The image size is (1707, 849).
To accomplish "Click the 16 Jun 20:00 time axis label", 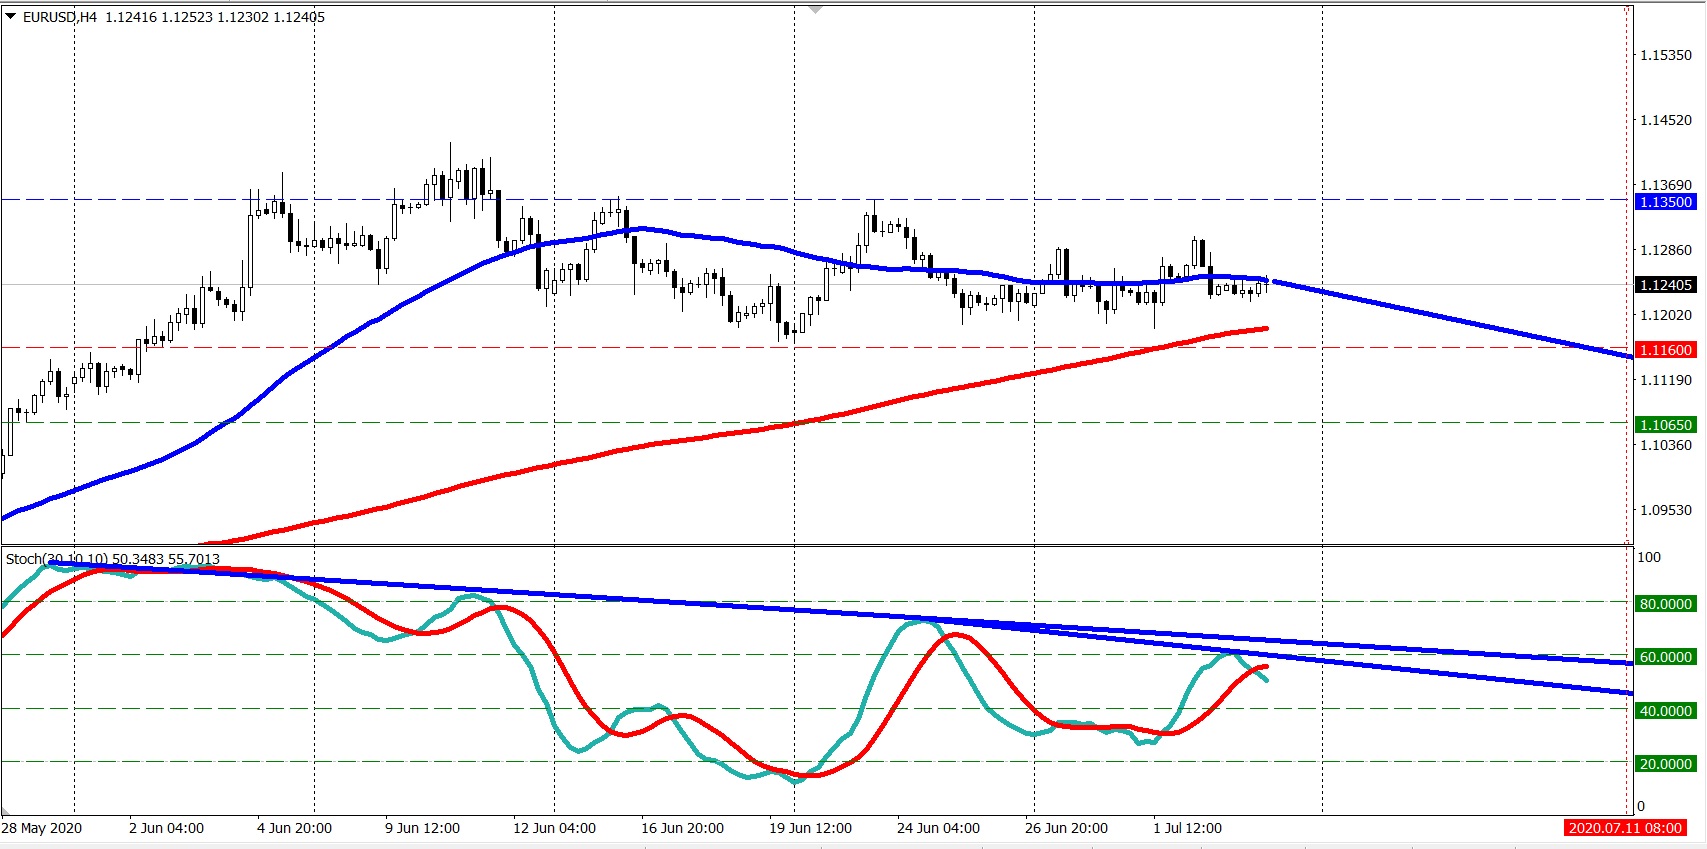I will point(682,828).
